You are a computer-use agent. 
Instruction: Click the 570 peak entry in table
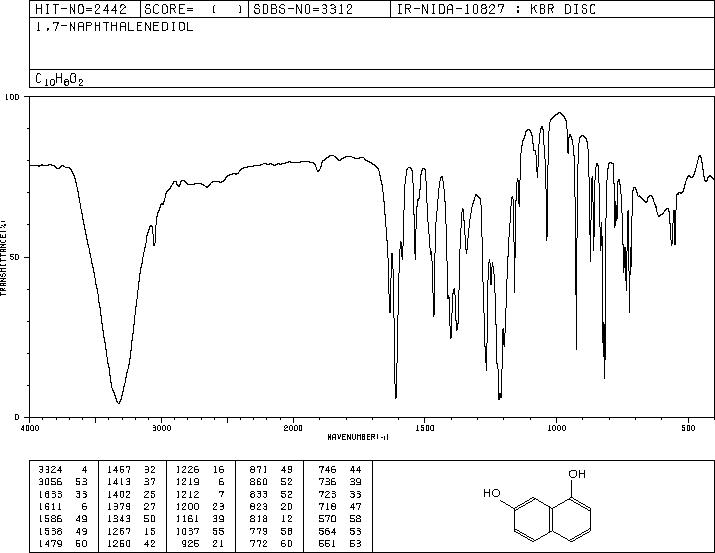coord(340,519)
